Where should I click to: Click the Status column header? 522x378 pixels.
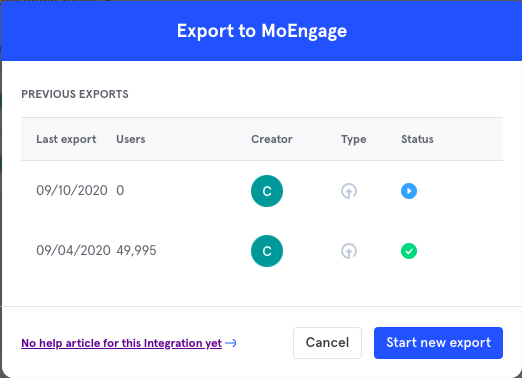pos(417,139)
